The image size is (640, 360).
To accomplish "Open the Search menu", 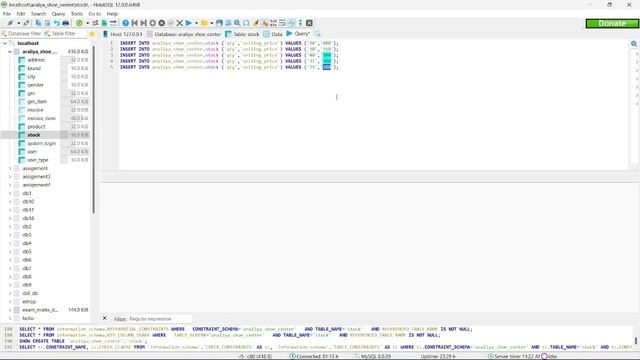I will 38,14.
